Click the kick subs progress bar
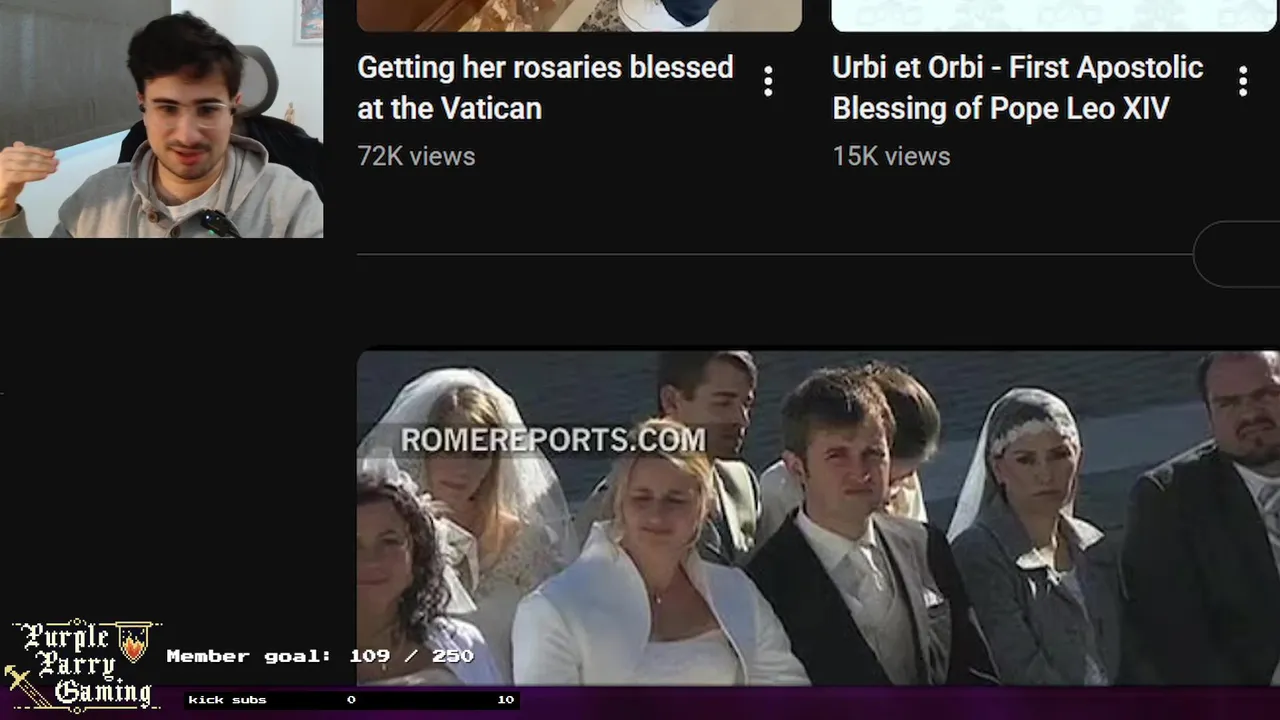 [x=351, y=700]
